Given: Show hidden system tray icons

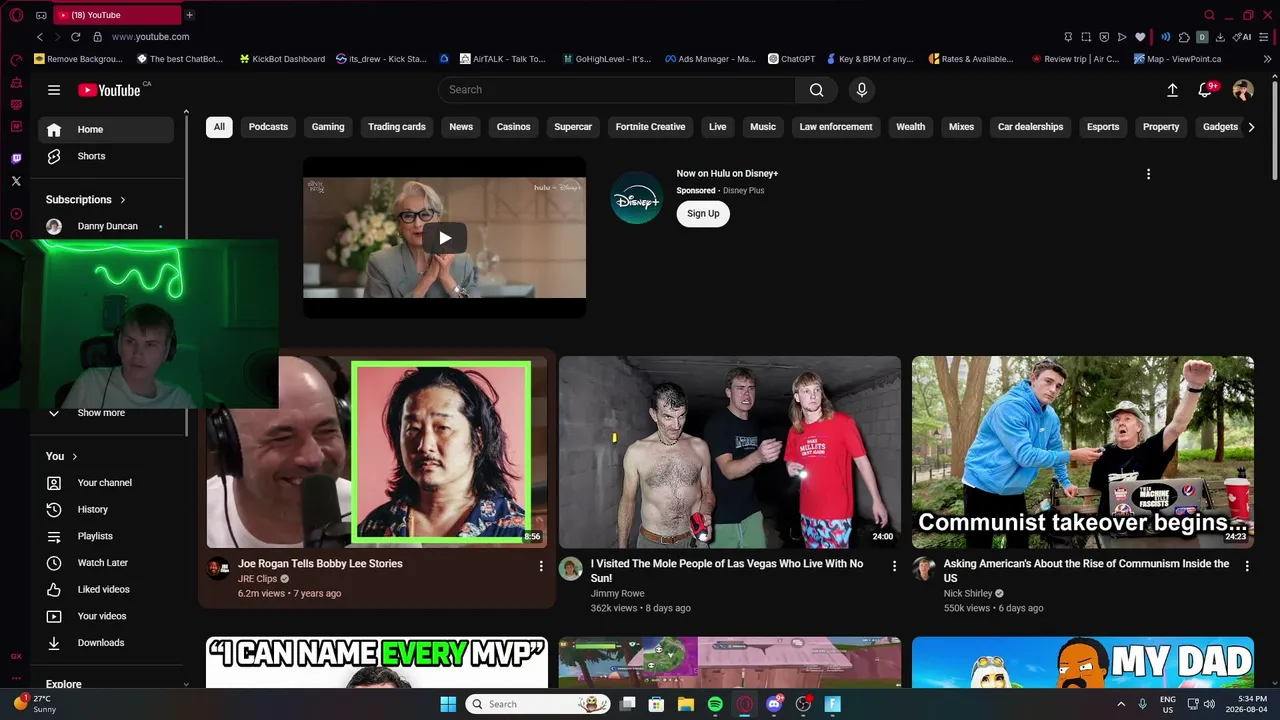Looking at the screenshot, I should pyautogui.click(x=1121, y=704).
